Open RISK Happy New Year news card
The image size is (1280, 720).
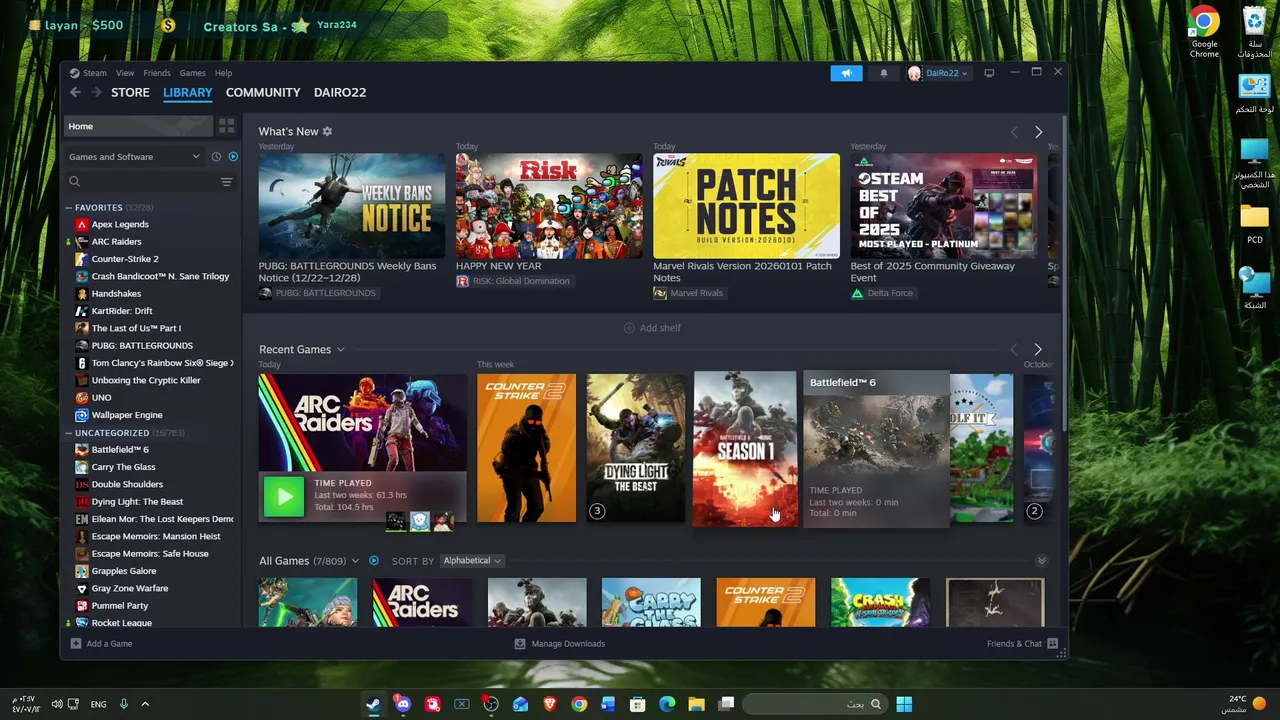click(549, 206)
